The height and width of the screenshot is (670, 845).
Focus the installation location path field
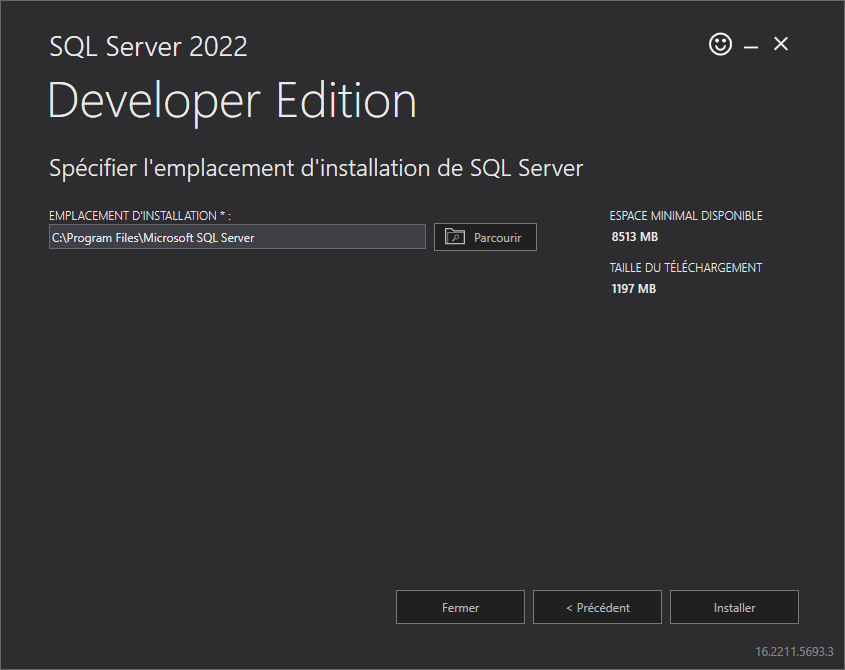[237, 237]
